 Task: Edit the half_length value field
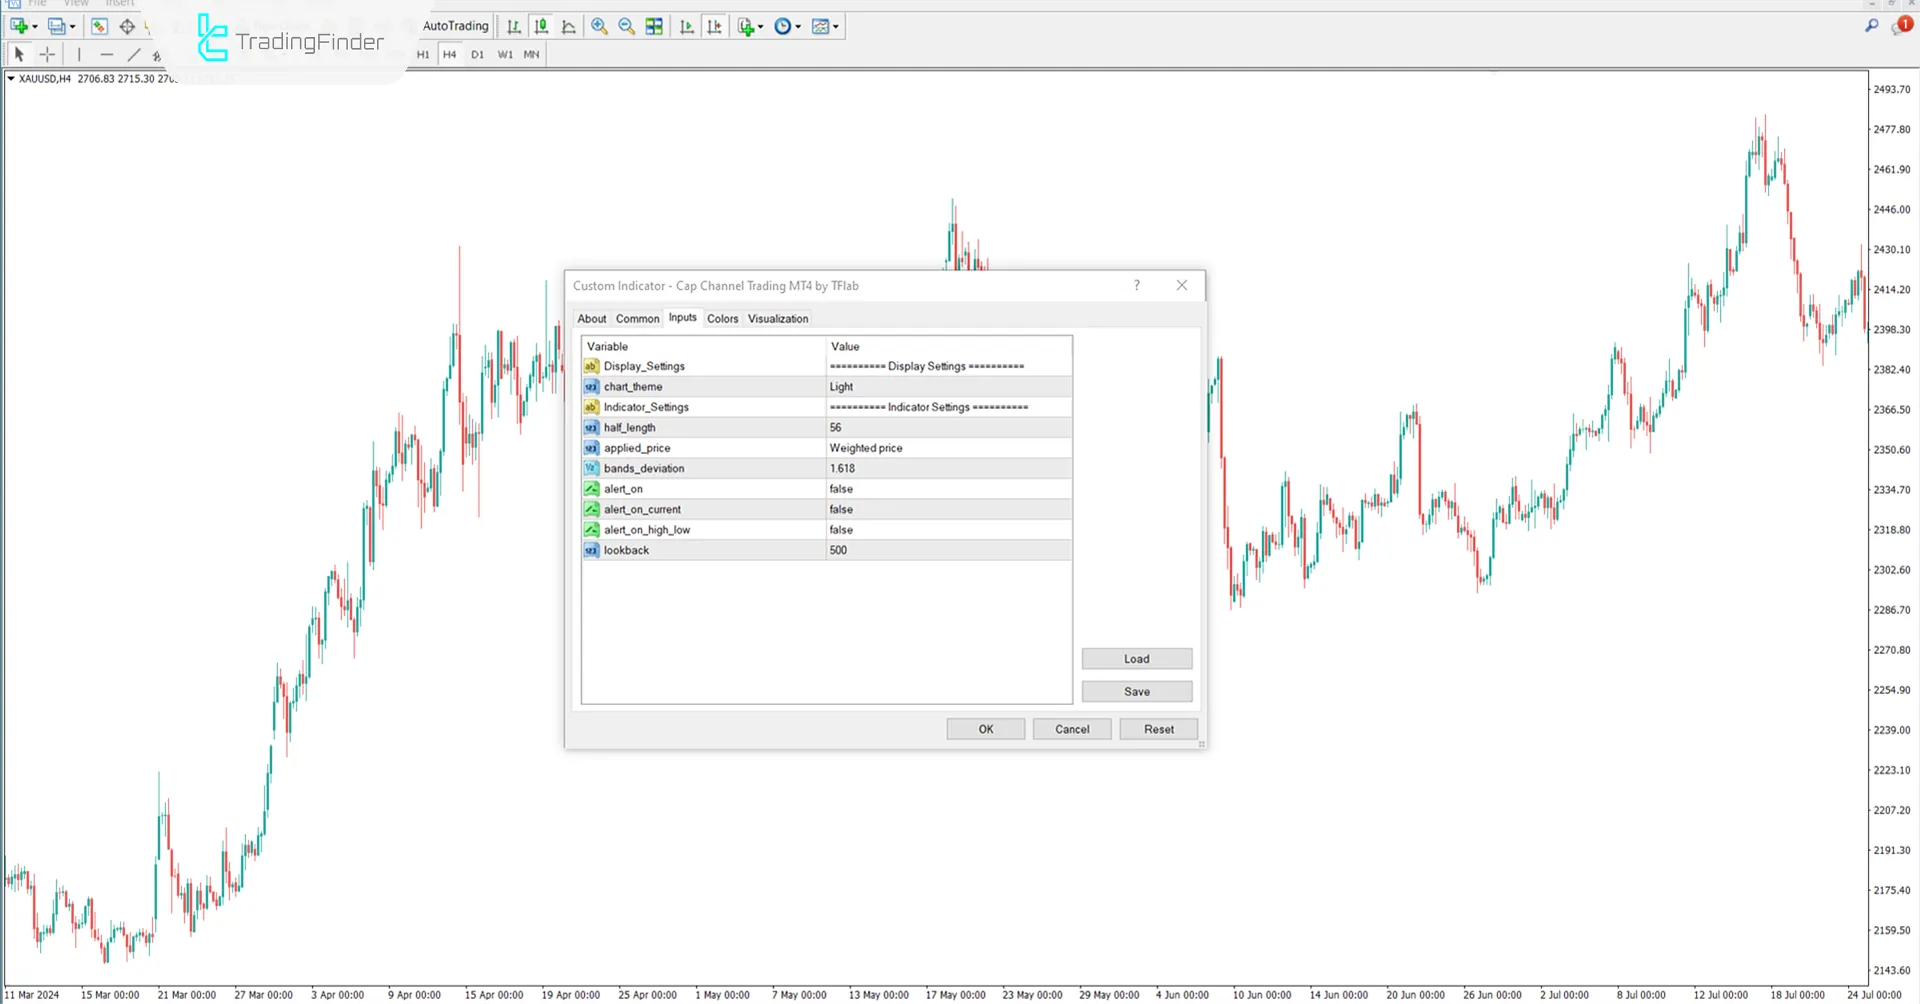(x=947, y=428)
